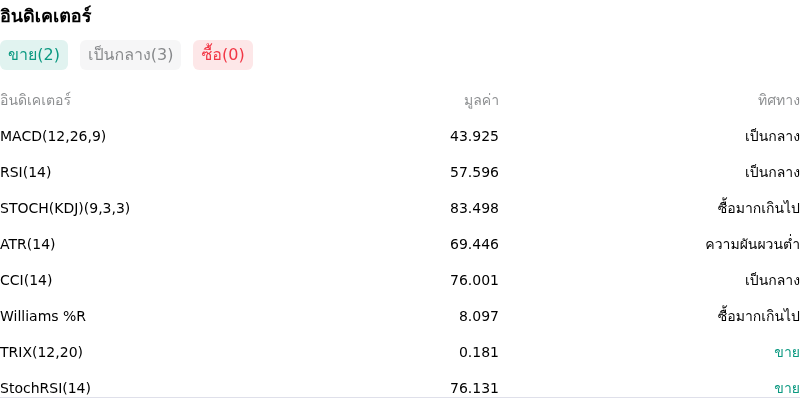Click the อินดิเคเตอร์ column header

click(x=35, y=100)
